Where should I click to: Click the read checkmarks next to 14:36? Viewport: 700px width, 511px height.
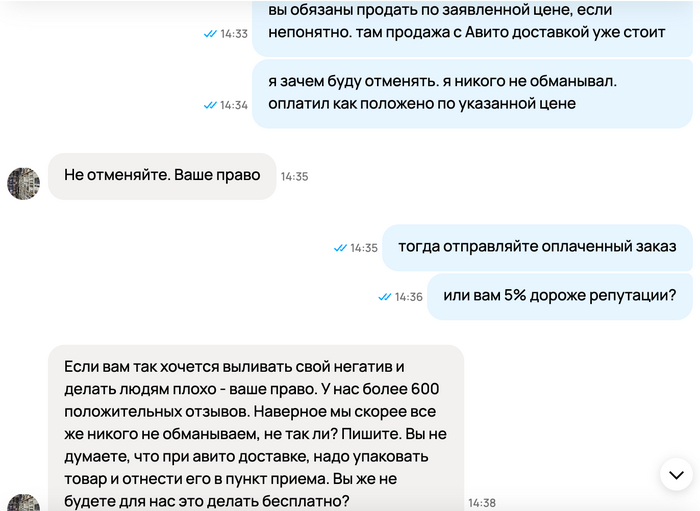[385, 297]
